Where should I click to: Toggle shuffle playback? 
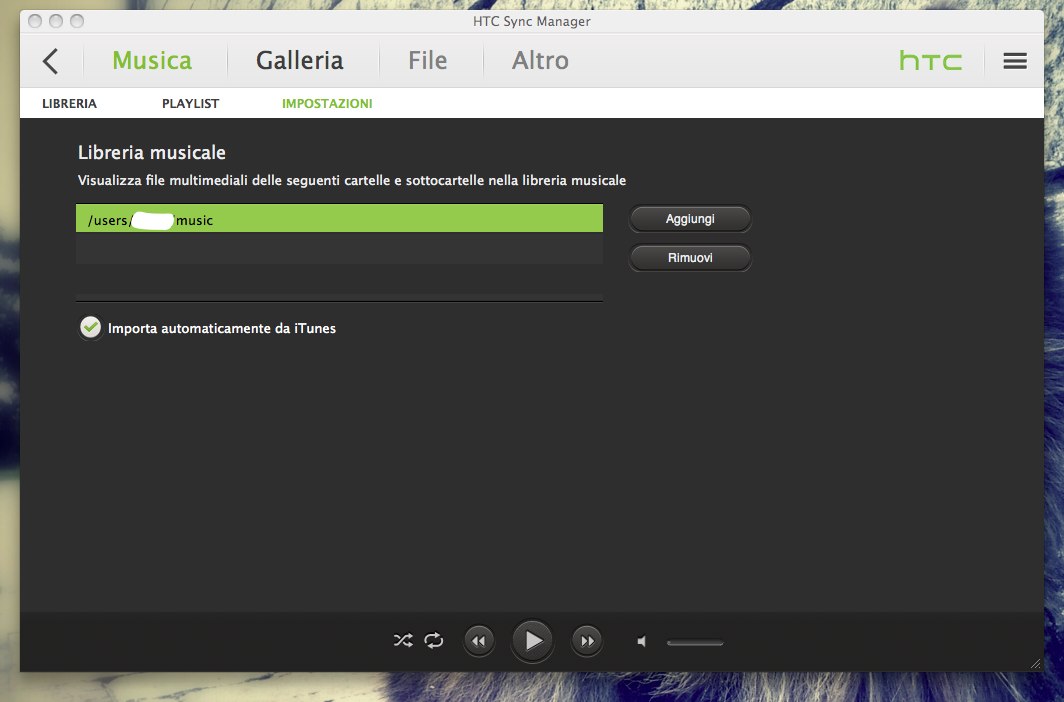[x=402, y=640]
